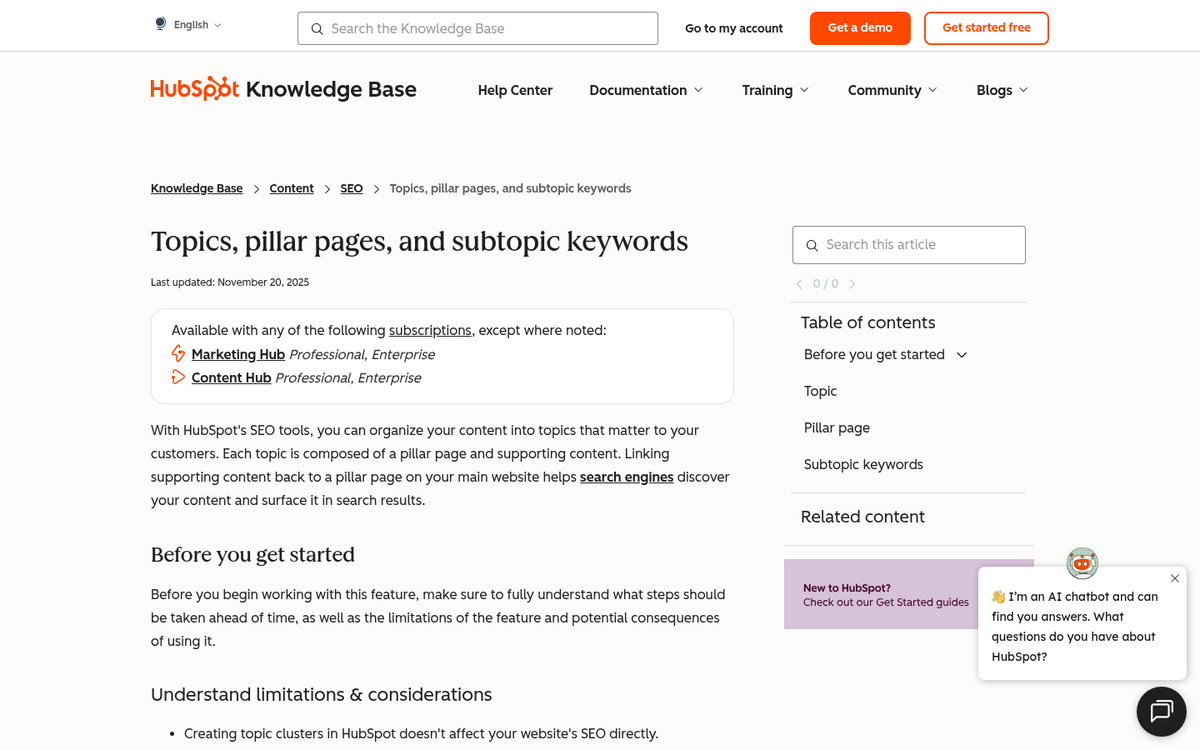Click the HubBot chatbot avatar

coord(1082,563)
